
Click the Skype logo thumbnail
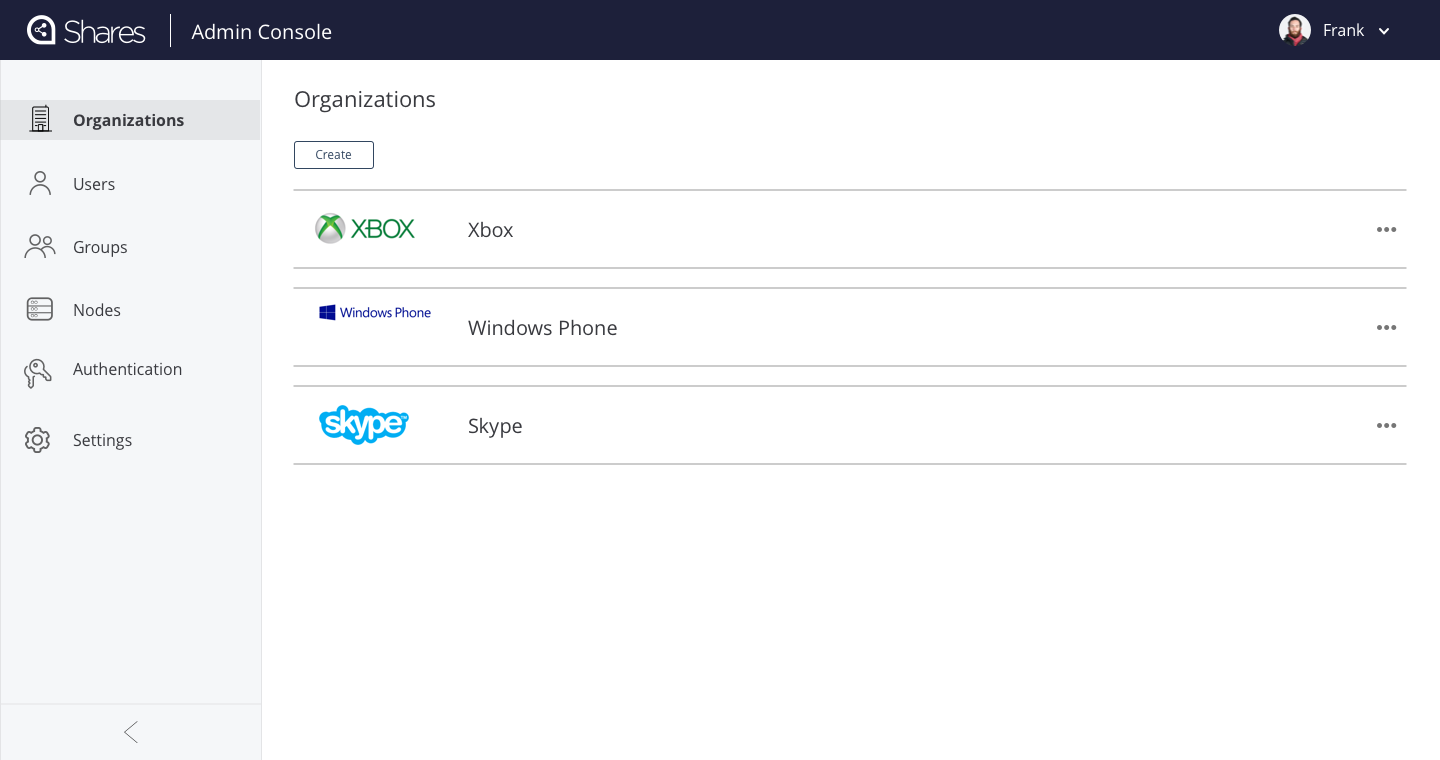pos(364,425)
